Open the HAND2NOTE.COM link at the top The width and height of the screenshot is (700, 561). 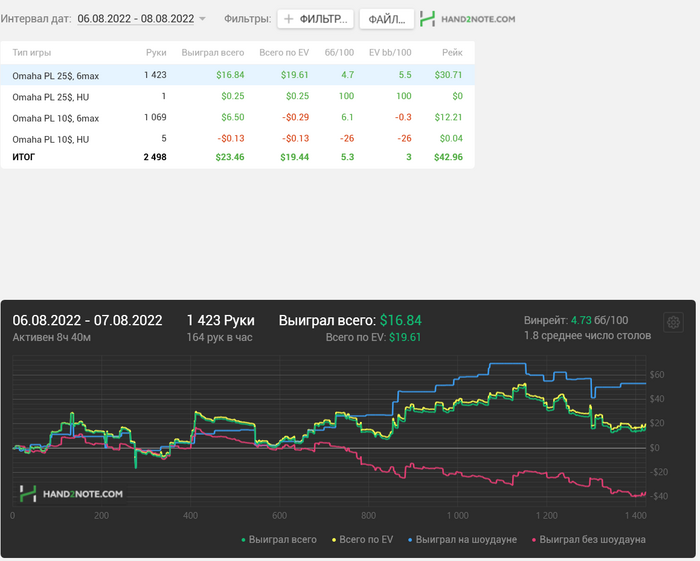click(x=478, y=19)
